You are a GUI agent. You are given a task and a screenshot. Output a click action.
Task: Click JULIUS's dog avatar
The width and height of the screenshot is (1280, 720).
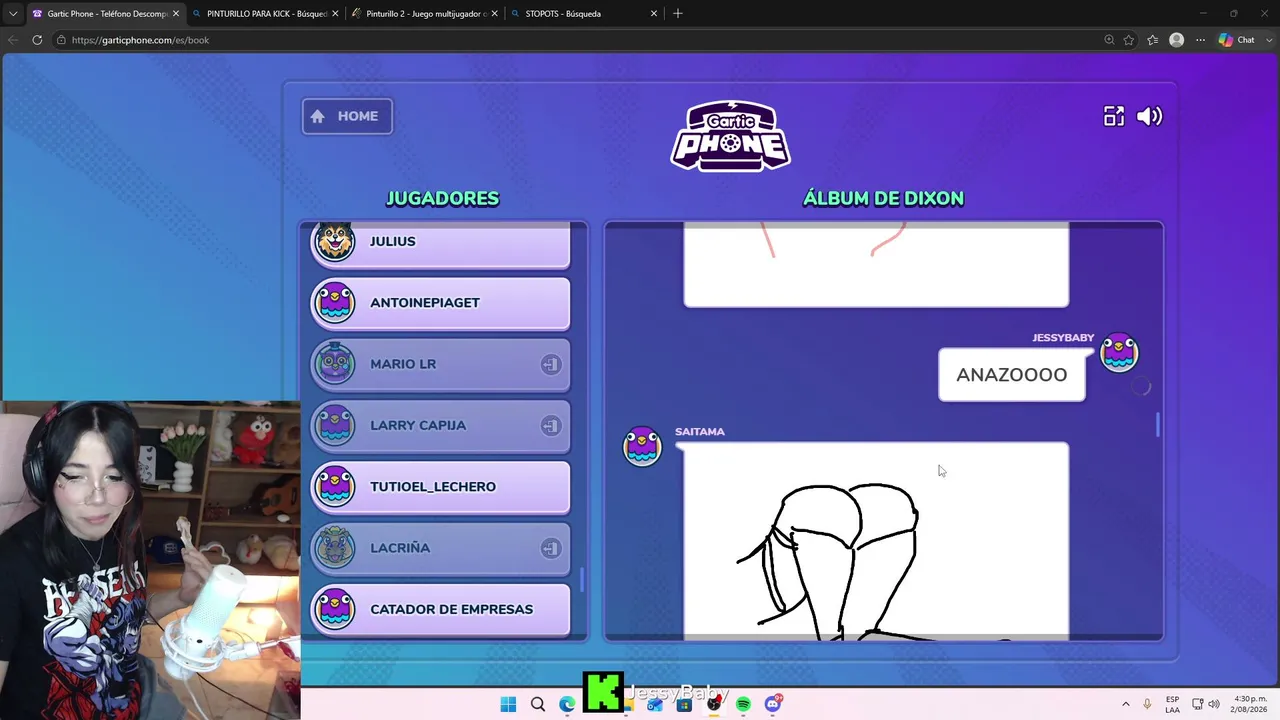pos(334,241)
